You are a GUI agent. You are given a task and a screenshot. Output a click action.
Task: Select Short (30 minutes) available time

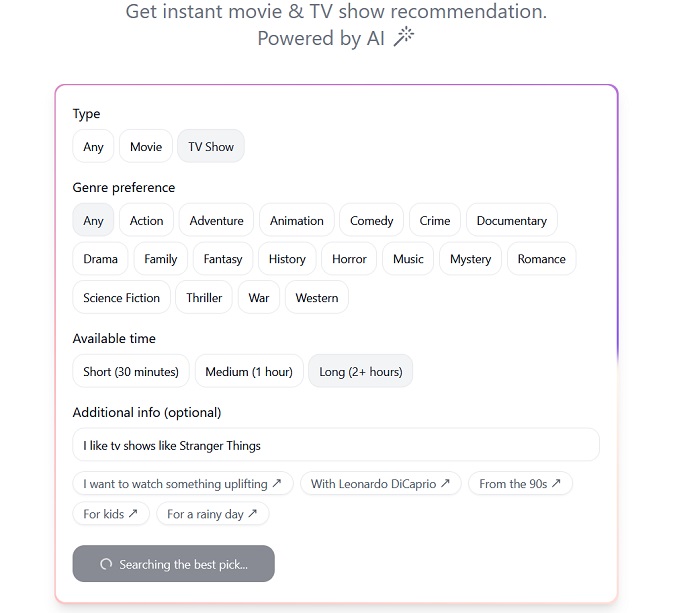point(131,371)
